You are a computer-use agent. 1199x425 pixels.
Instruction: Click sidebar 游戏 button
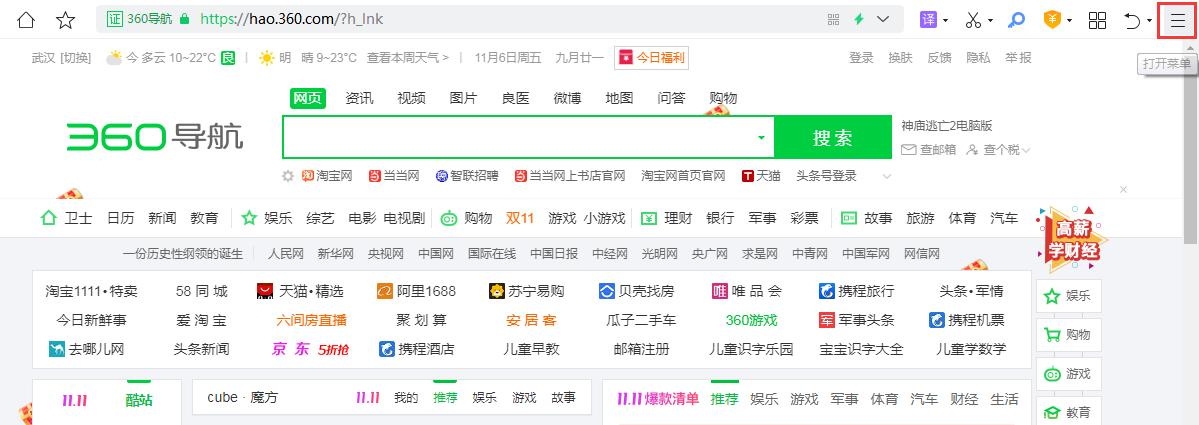pos(1067,374)
